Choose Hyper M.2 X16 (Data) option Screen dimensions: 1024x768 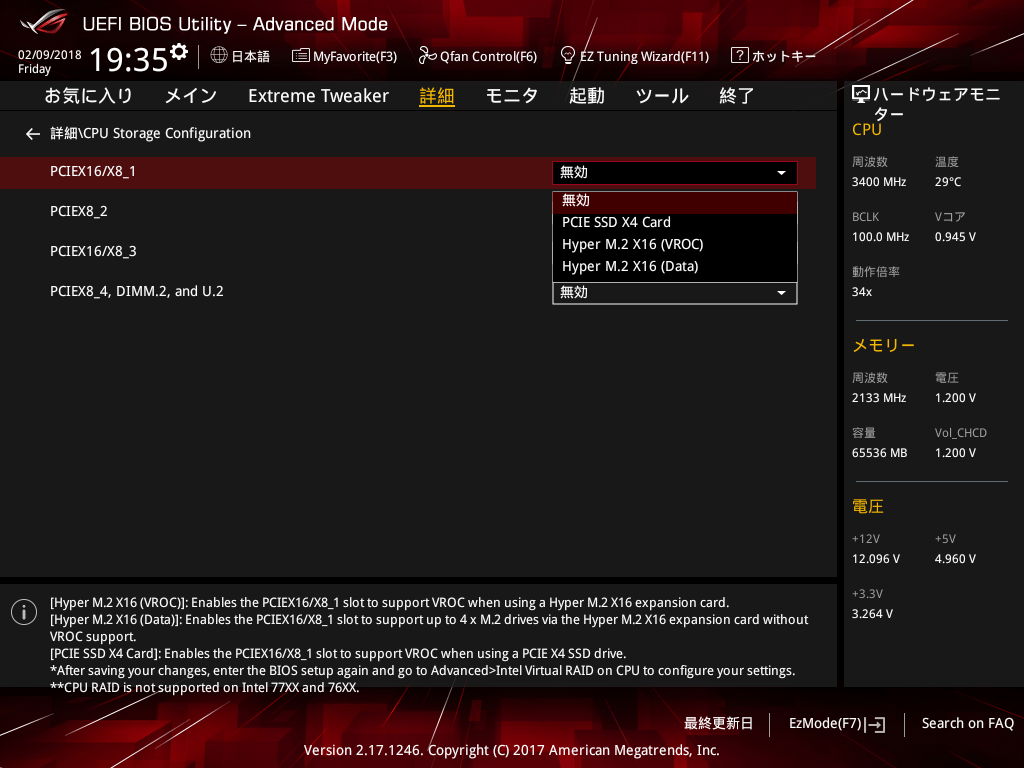675,267
